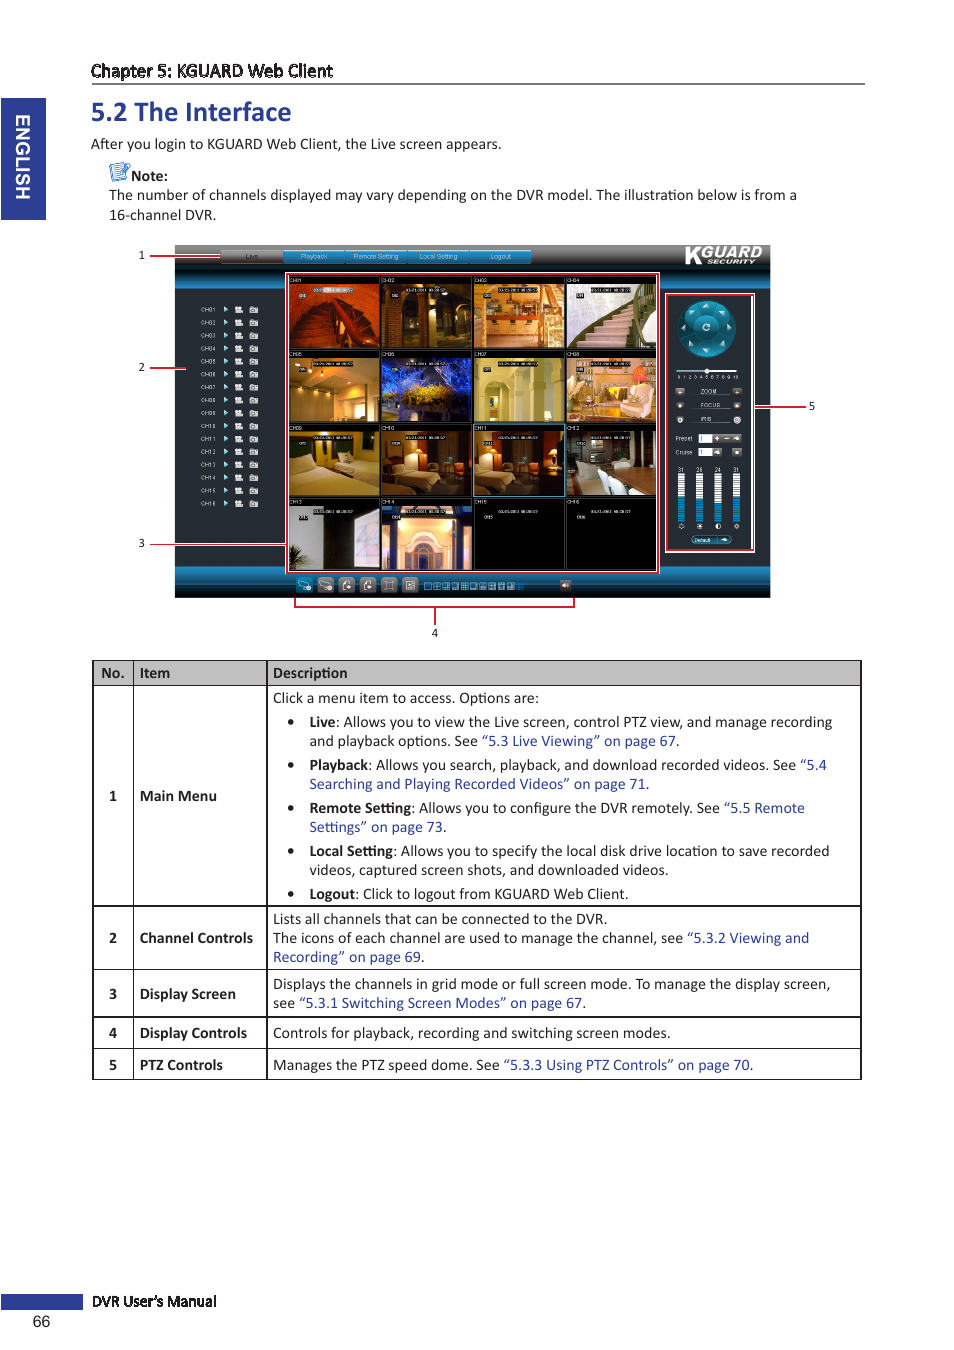Toggle recording for channel CH07

click(239, 387)
